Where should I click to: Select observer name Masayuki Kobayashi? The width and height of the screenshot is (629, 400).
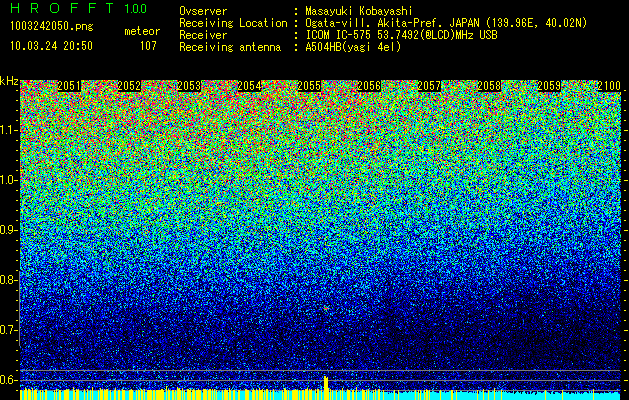pyautogui.click(x=358, y=11)
